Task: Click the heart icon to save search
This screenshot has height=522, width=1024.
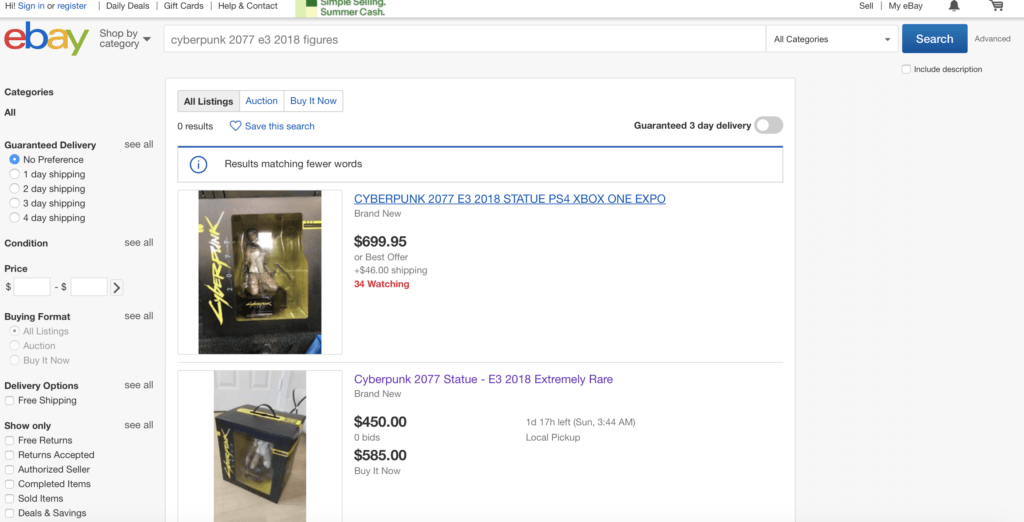Action: (x=235, y=126)
